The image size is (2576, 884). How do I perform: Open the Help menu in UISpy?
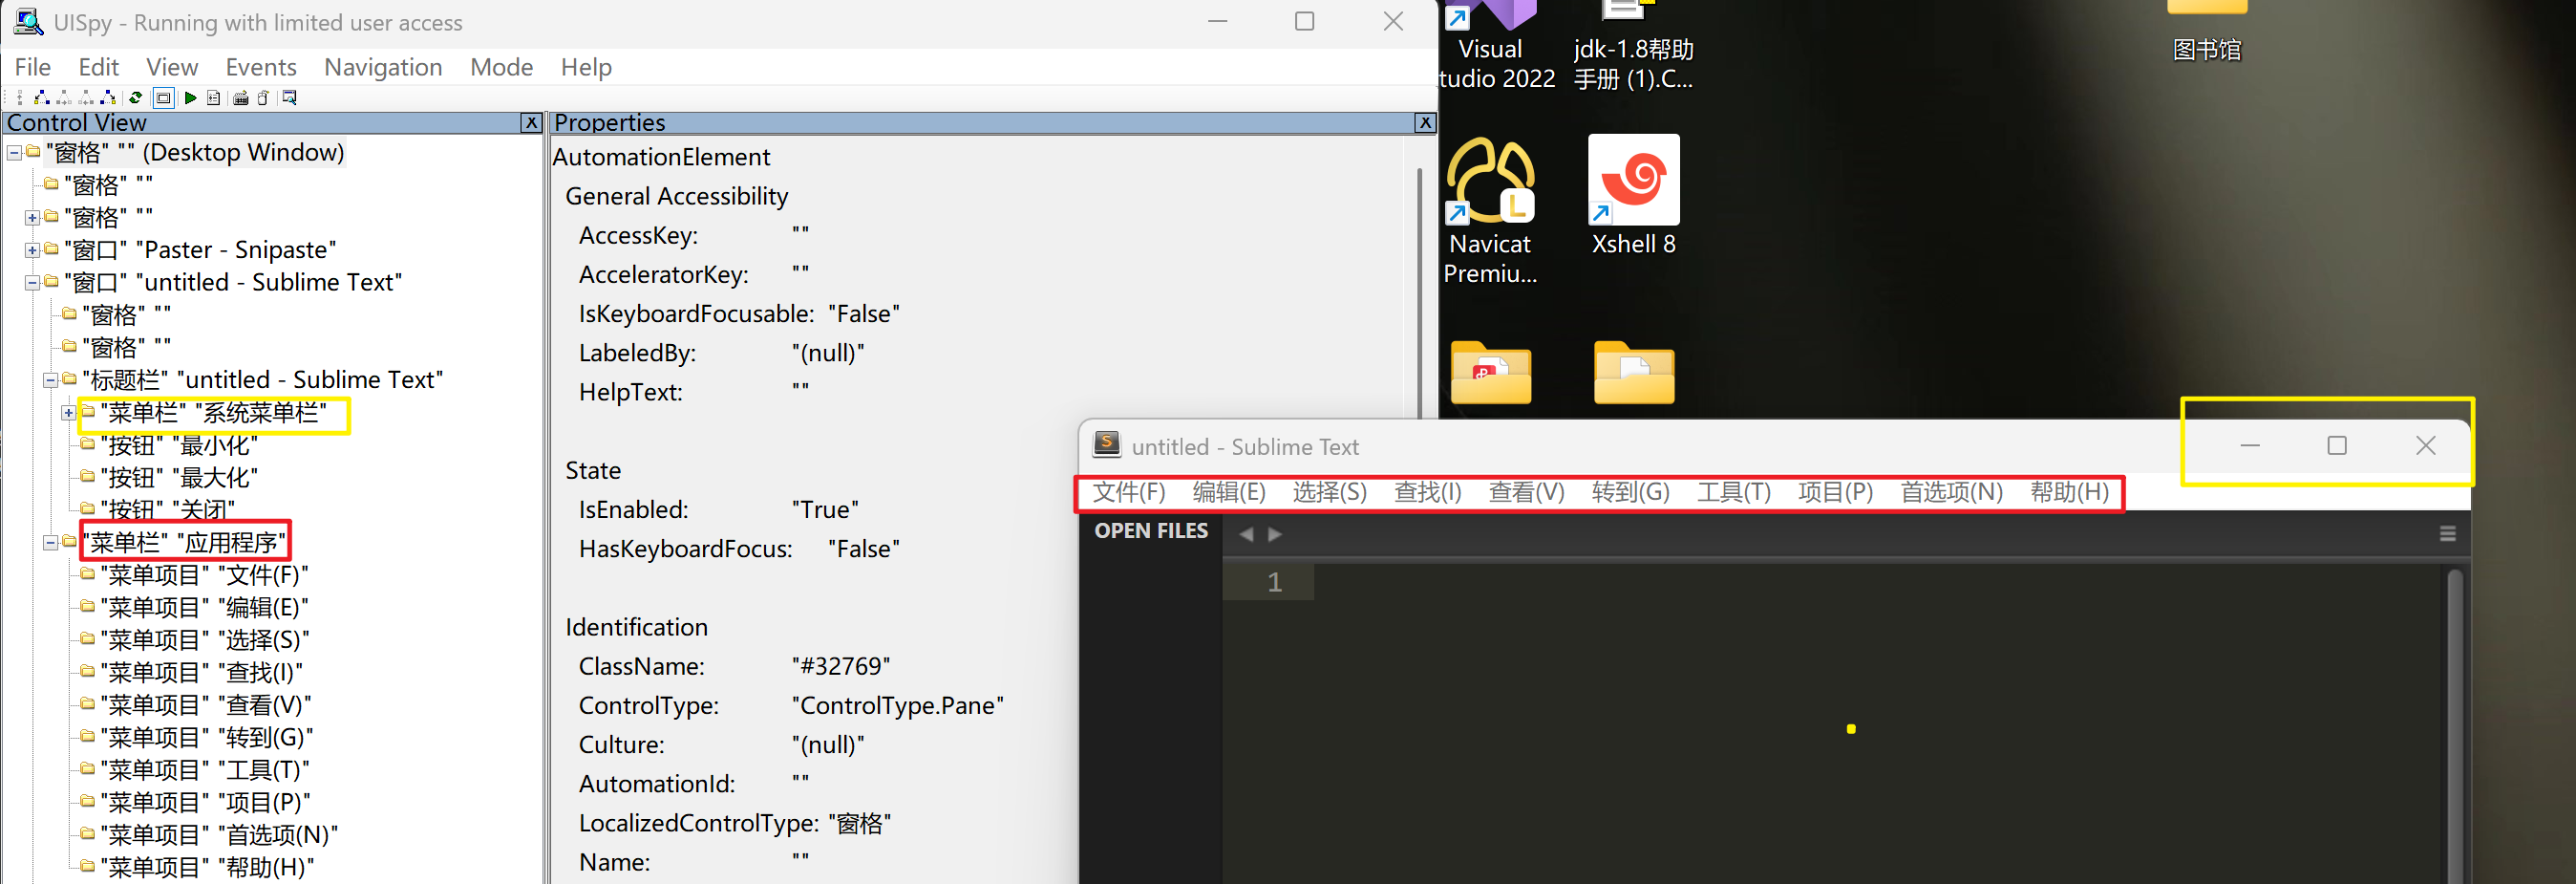(586, 67)
